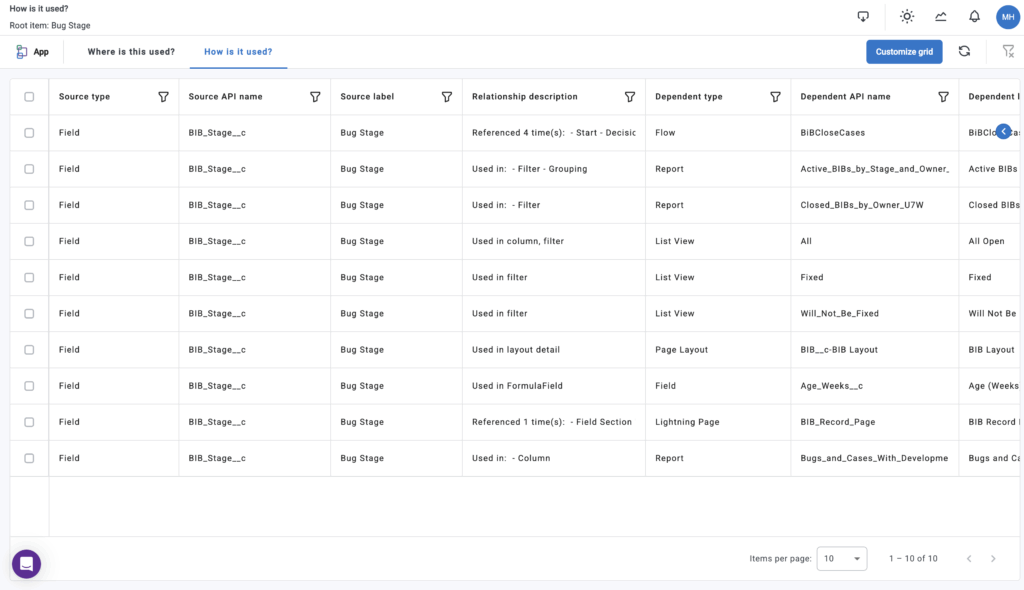
Task: Open the App navigation button
Action: point(32,52)
